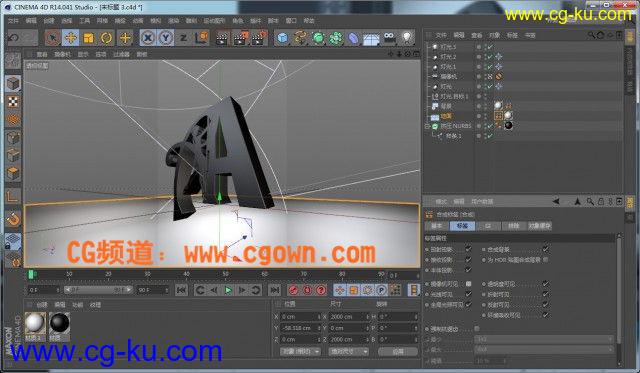This screenshot has height=373, width=640.
Task: Click the Undo arrow in the top toolbar
Action: pyautogui.click(x=14, y=38)
